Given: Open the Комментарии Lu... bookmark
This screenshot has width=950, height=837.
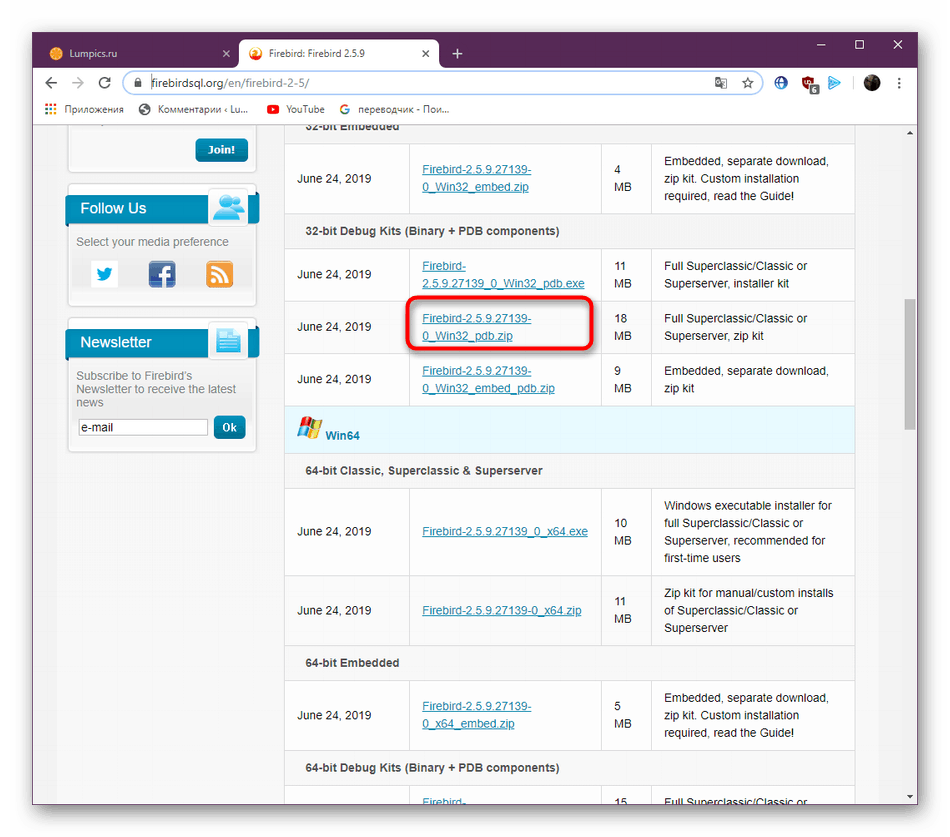Looking at the screenshot, I should (x=193, y=109).
